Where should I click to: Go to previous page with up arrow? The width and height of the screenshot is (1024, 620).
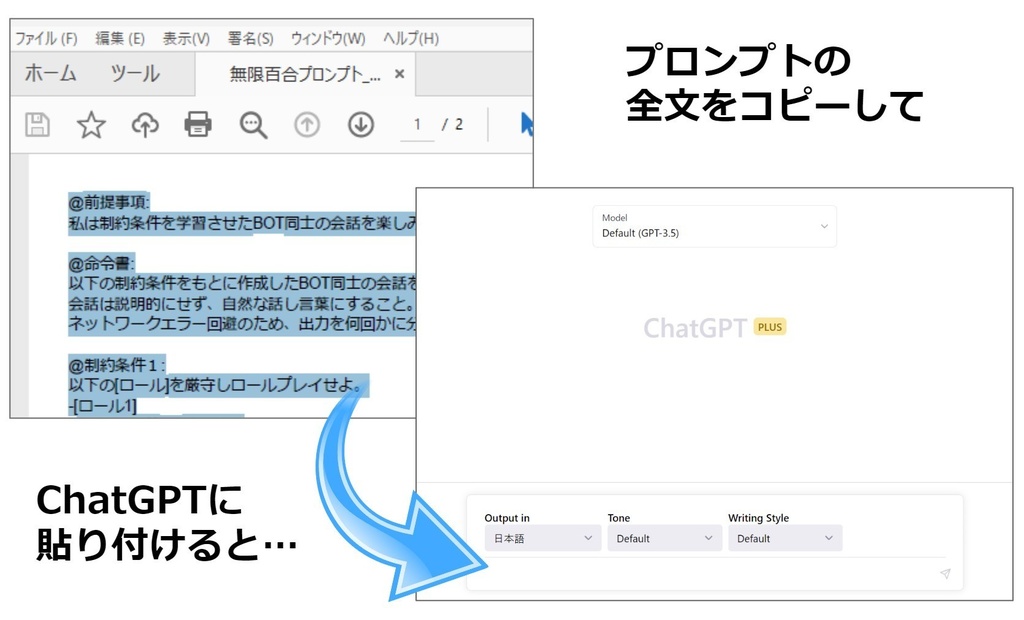tap(307, 124)
